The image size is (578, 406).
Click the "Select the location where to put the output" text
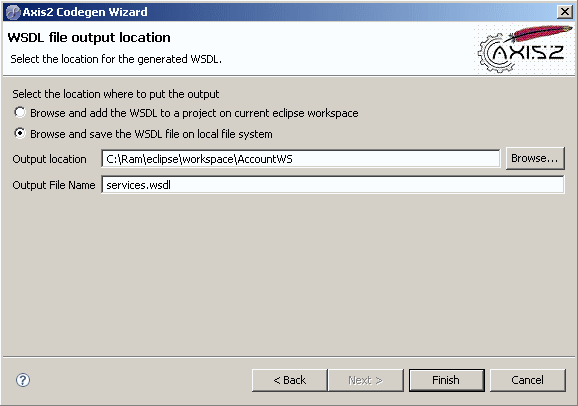tap(116, 94)
